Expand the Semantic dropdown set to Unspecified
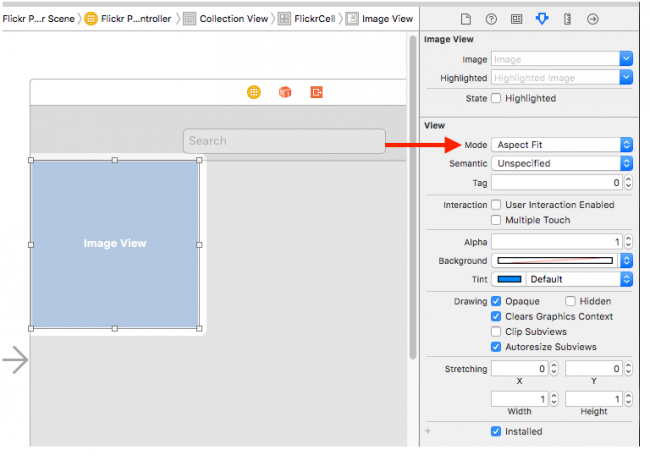 [x=562, y=163]
